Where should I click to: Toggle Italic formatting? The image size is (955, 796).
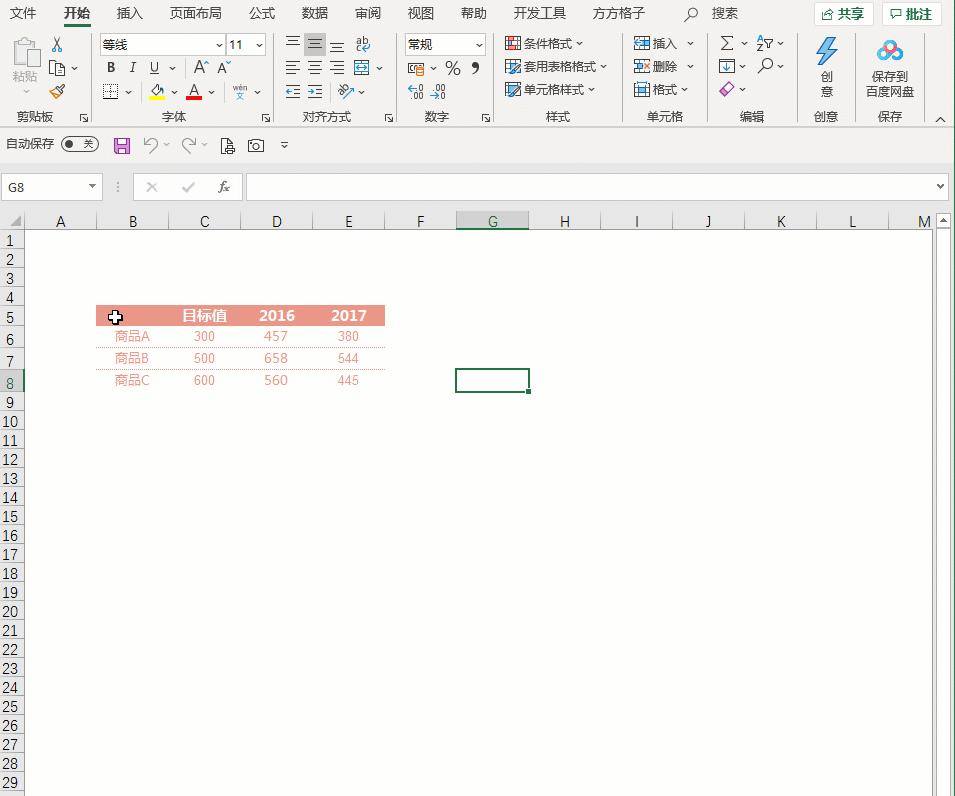(x=132, y=68)
